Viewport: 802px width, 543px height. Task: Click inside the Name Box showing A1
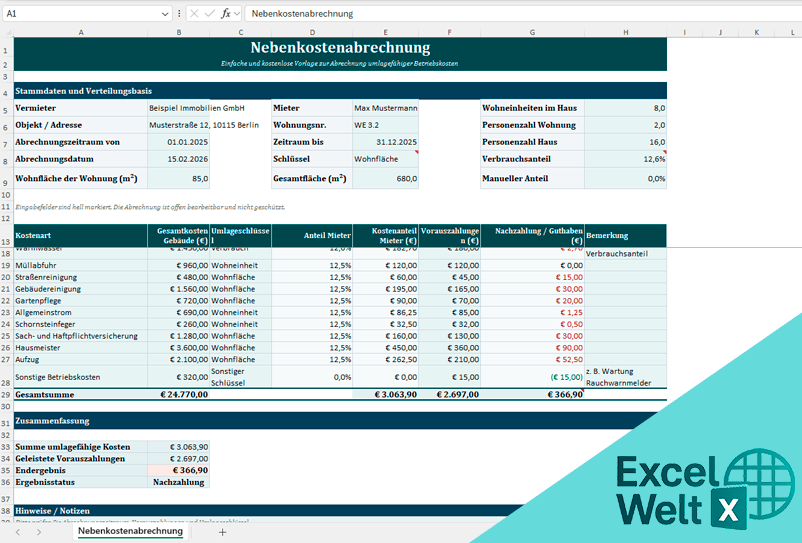(x=80, y=14)
